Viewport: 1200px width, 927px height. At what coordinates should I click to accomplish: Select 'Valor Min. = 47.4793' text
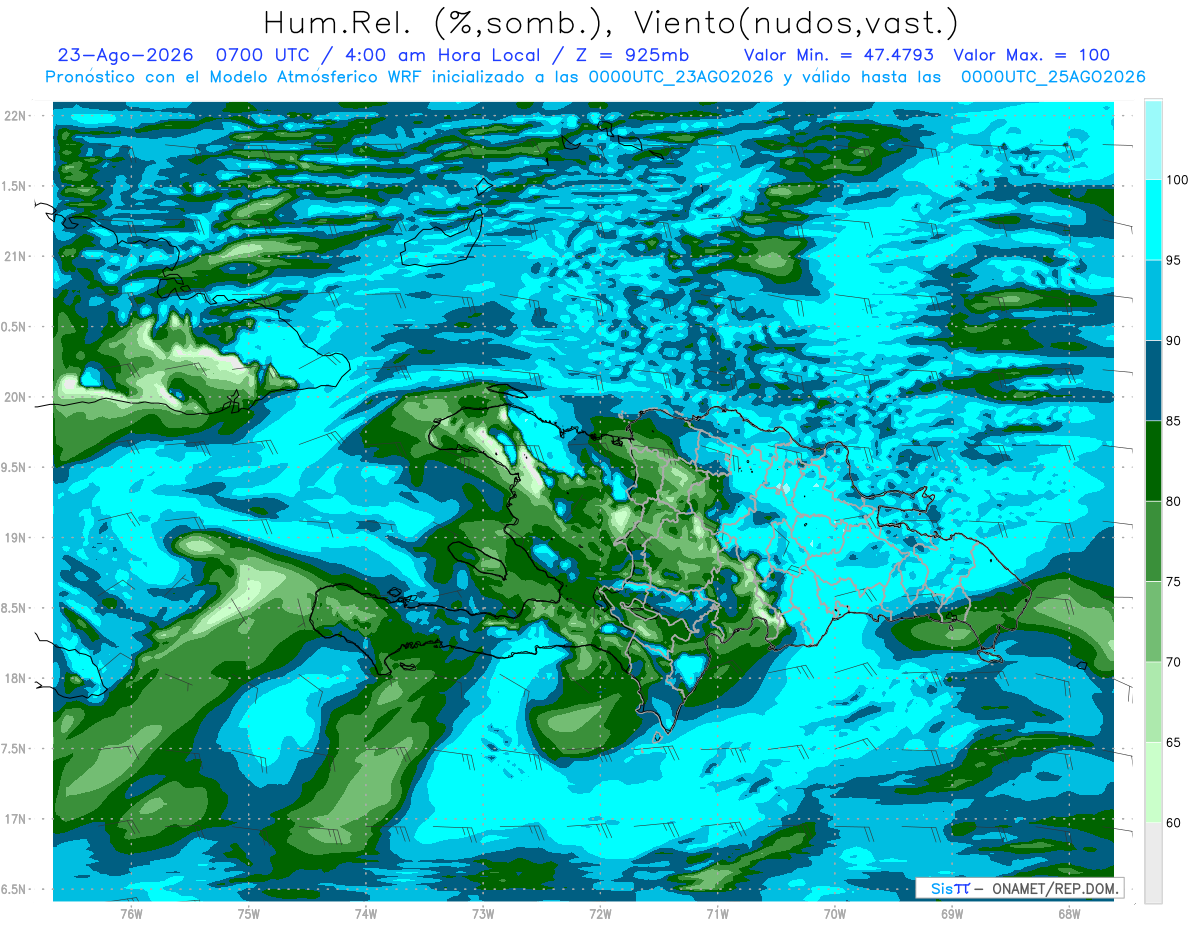coord(839,56)
